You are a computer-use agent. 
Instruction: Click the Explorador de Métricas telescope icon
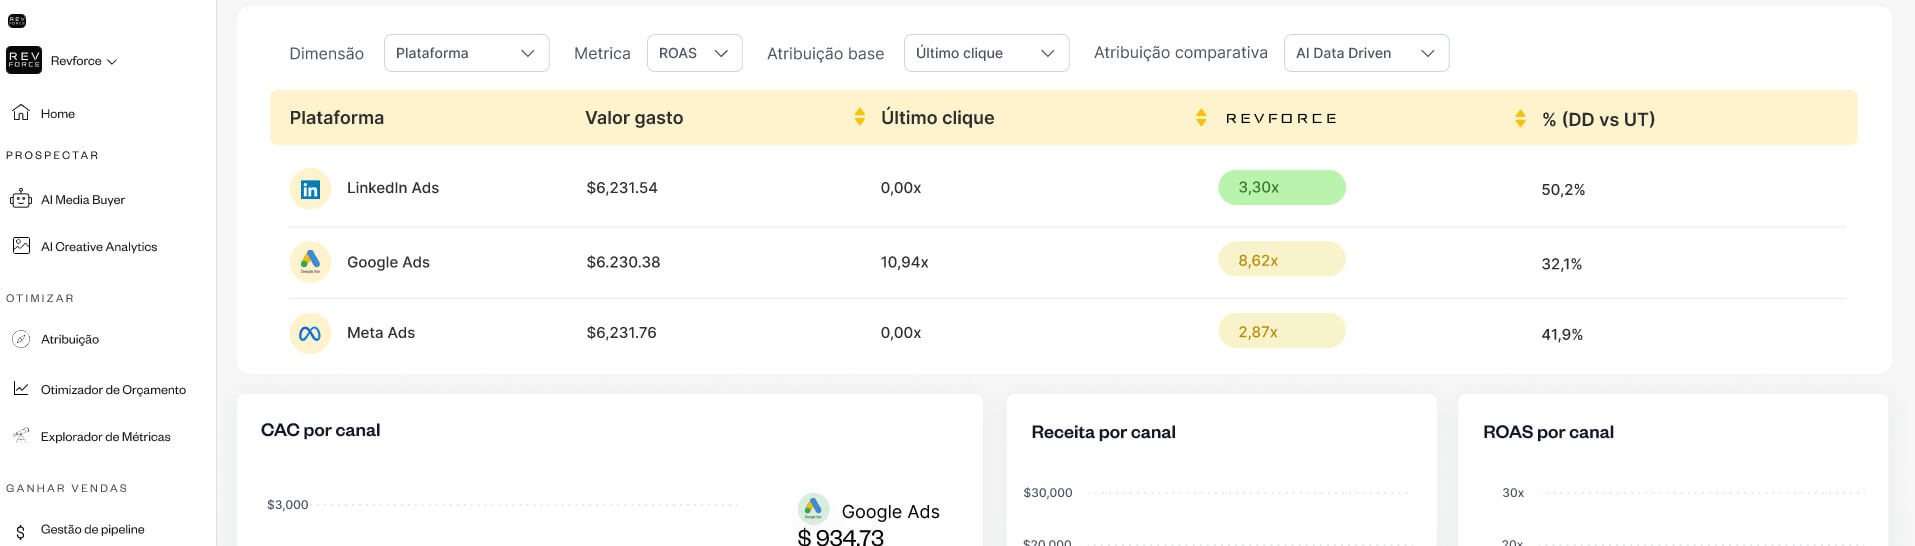click(21, 435)
